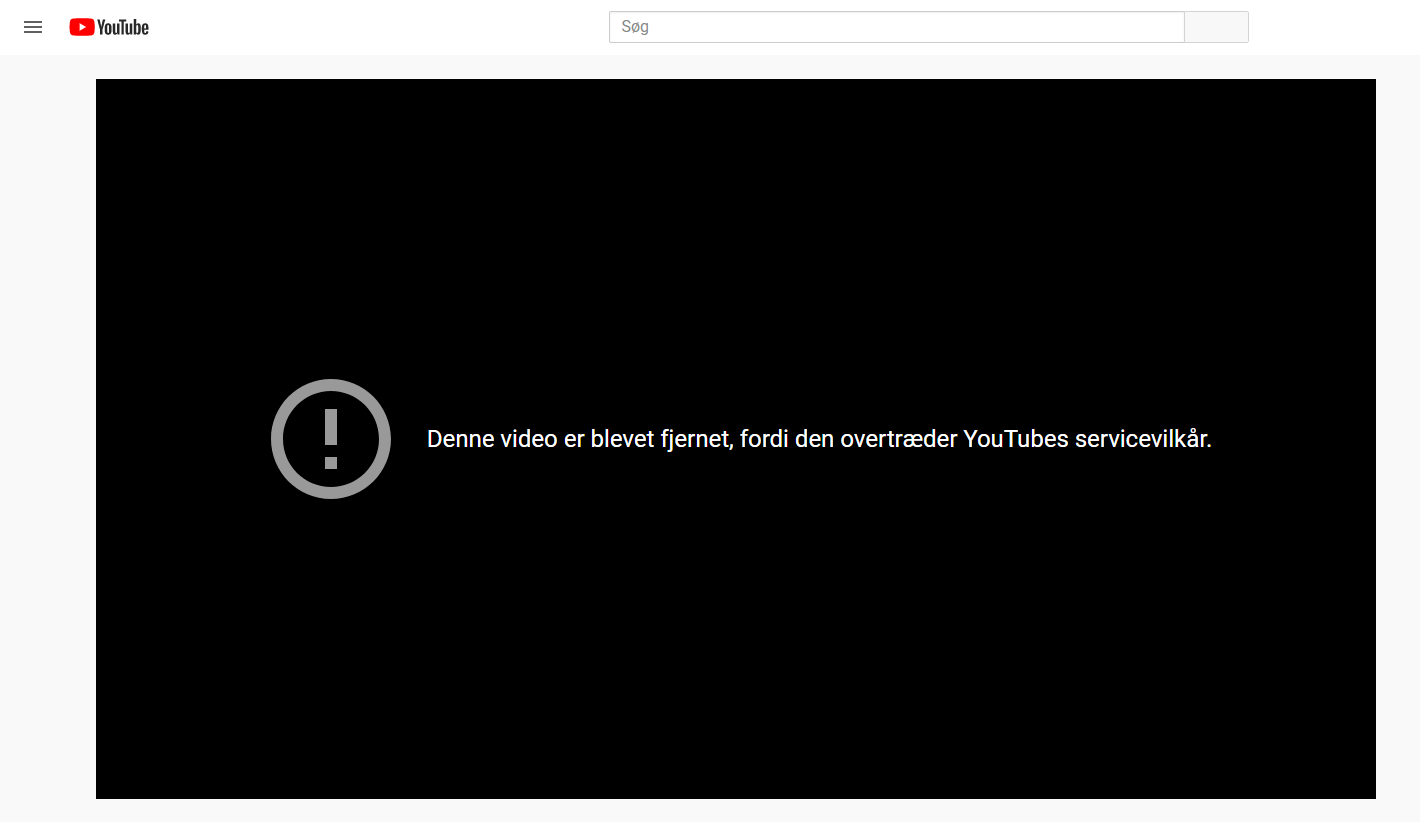Focus the Søg search field
Viewport: 1420px width, 822px height.
click(x=896, y=27)
